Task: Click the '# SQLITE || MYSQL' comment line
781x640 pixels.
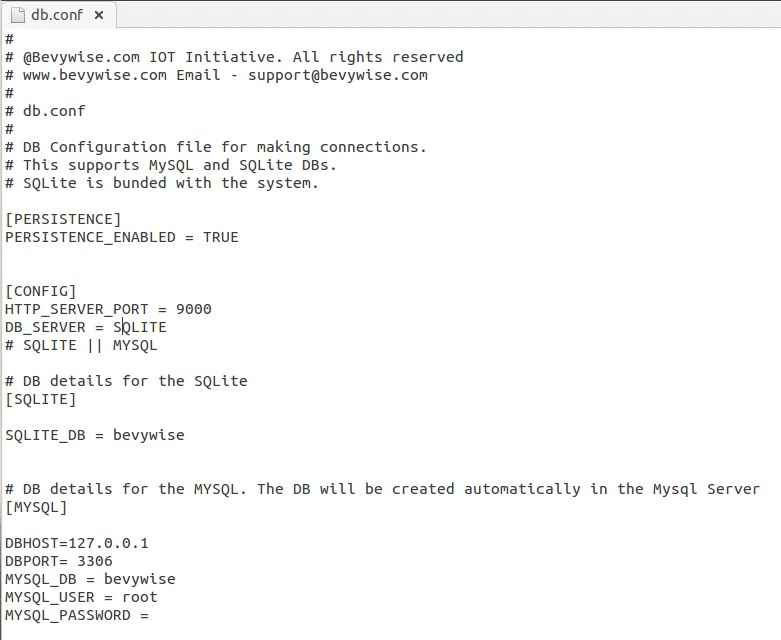Action: pos(81,345)
